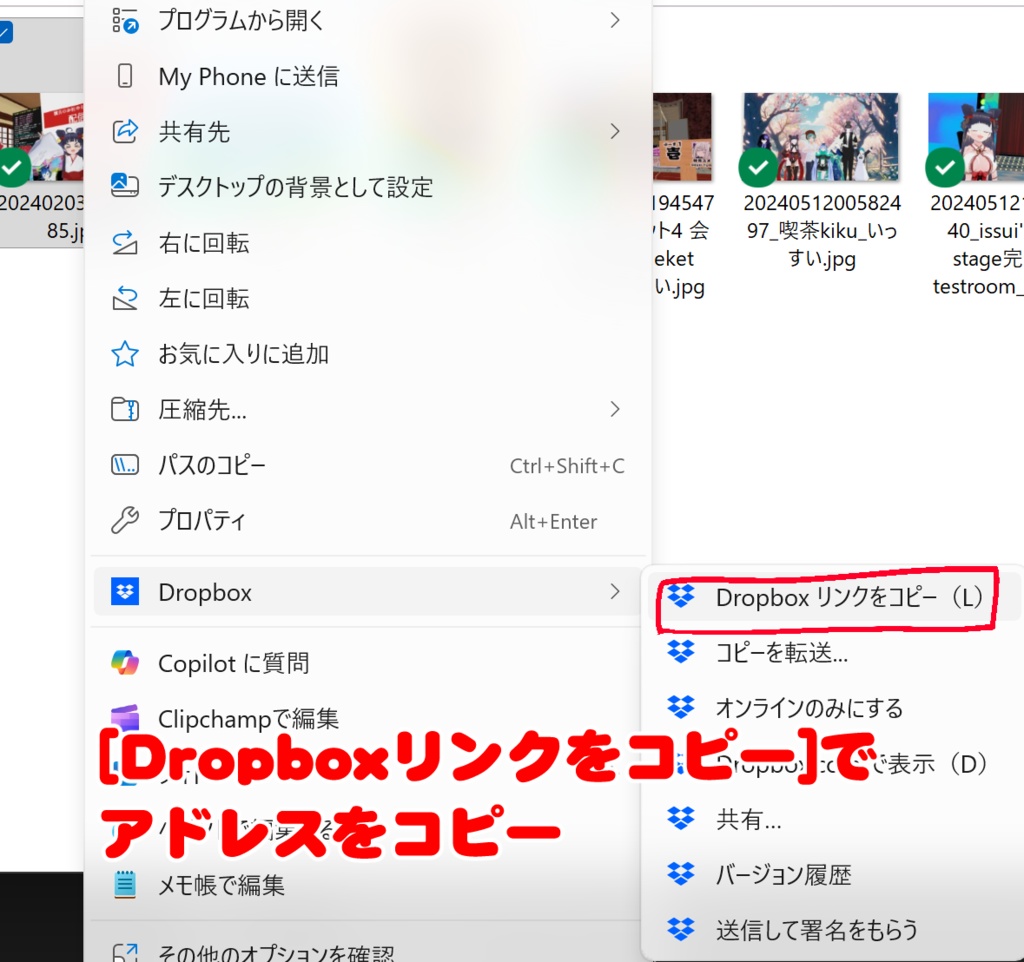Expand the "圧縮先" submenu chevron
The height and width of the screenshot is (962, 1024).
click(614, 409)
